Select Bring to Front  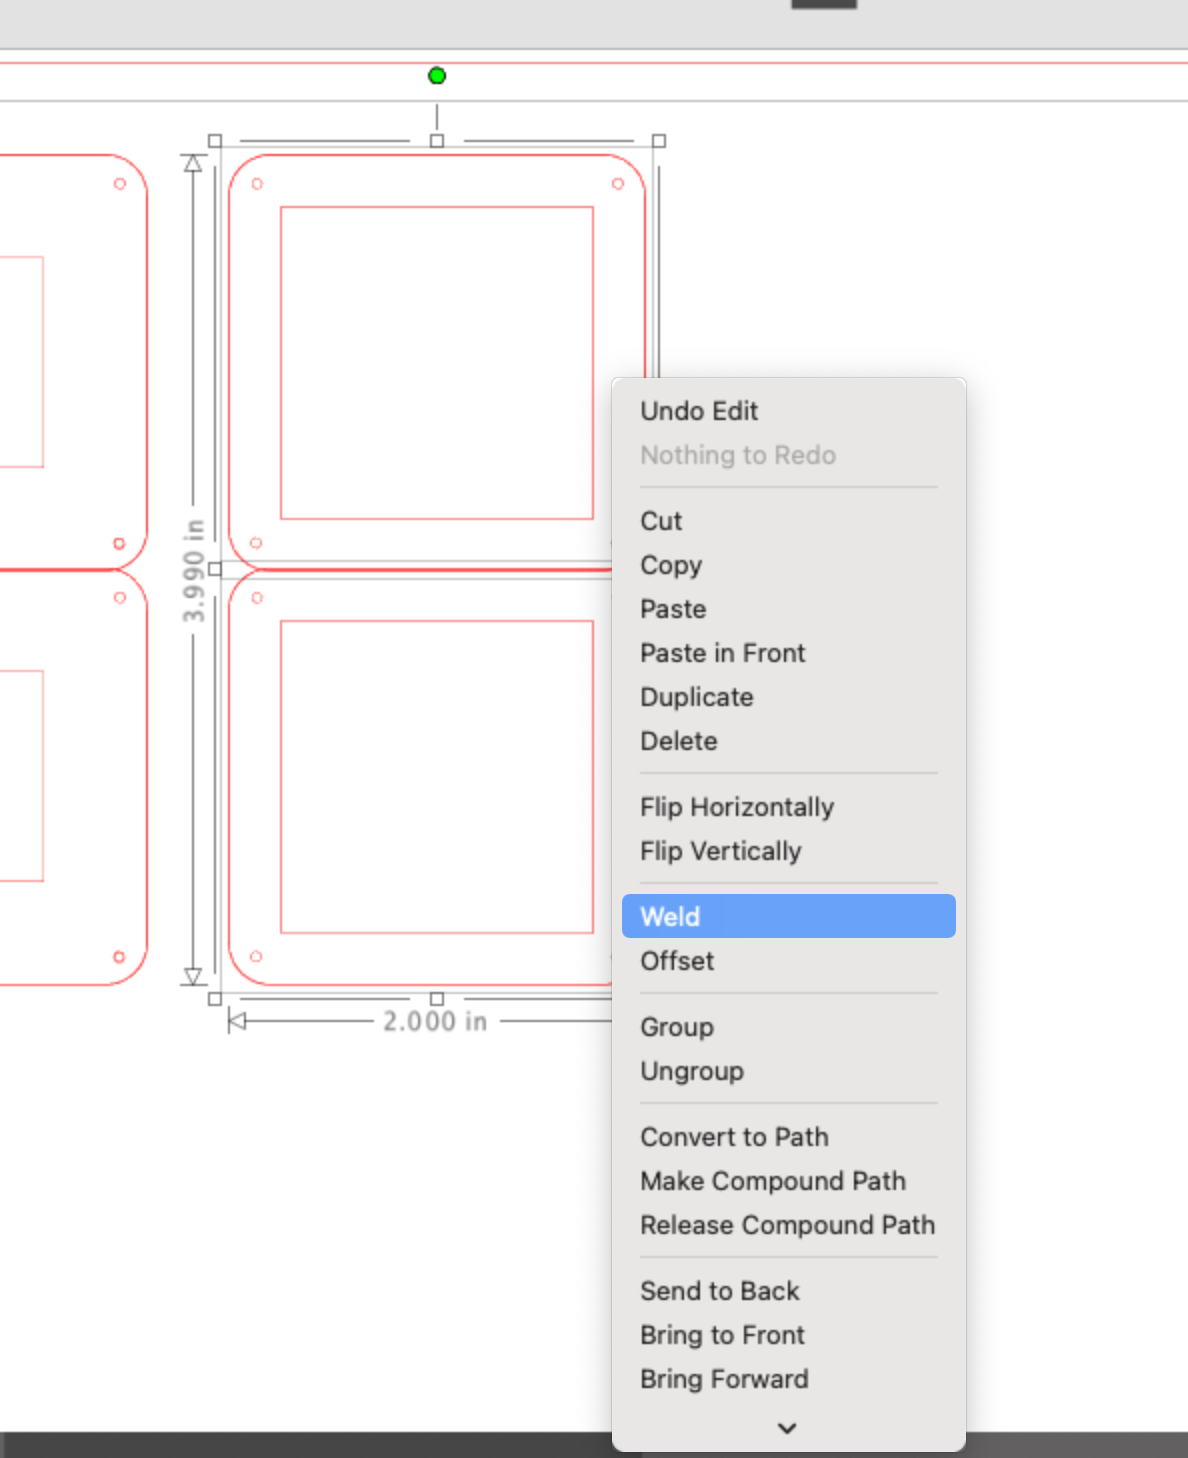[x=722, y=1335]
